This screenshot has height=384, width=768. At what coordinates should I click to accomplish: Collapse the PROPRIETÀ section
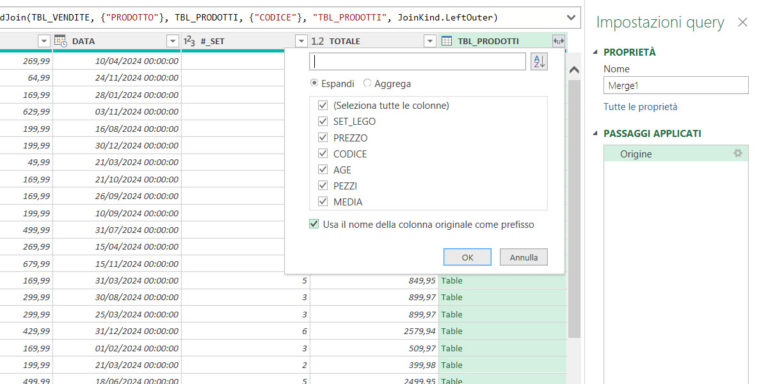click(596, 52)
